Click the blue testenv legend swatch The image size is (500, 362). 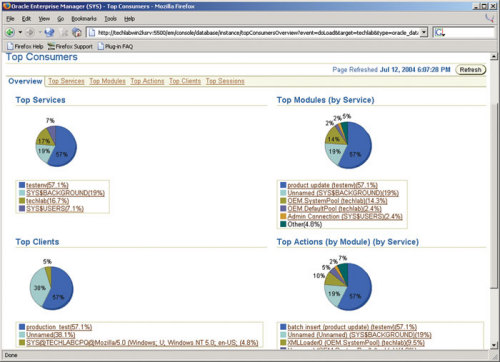[22, 185]
